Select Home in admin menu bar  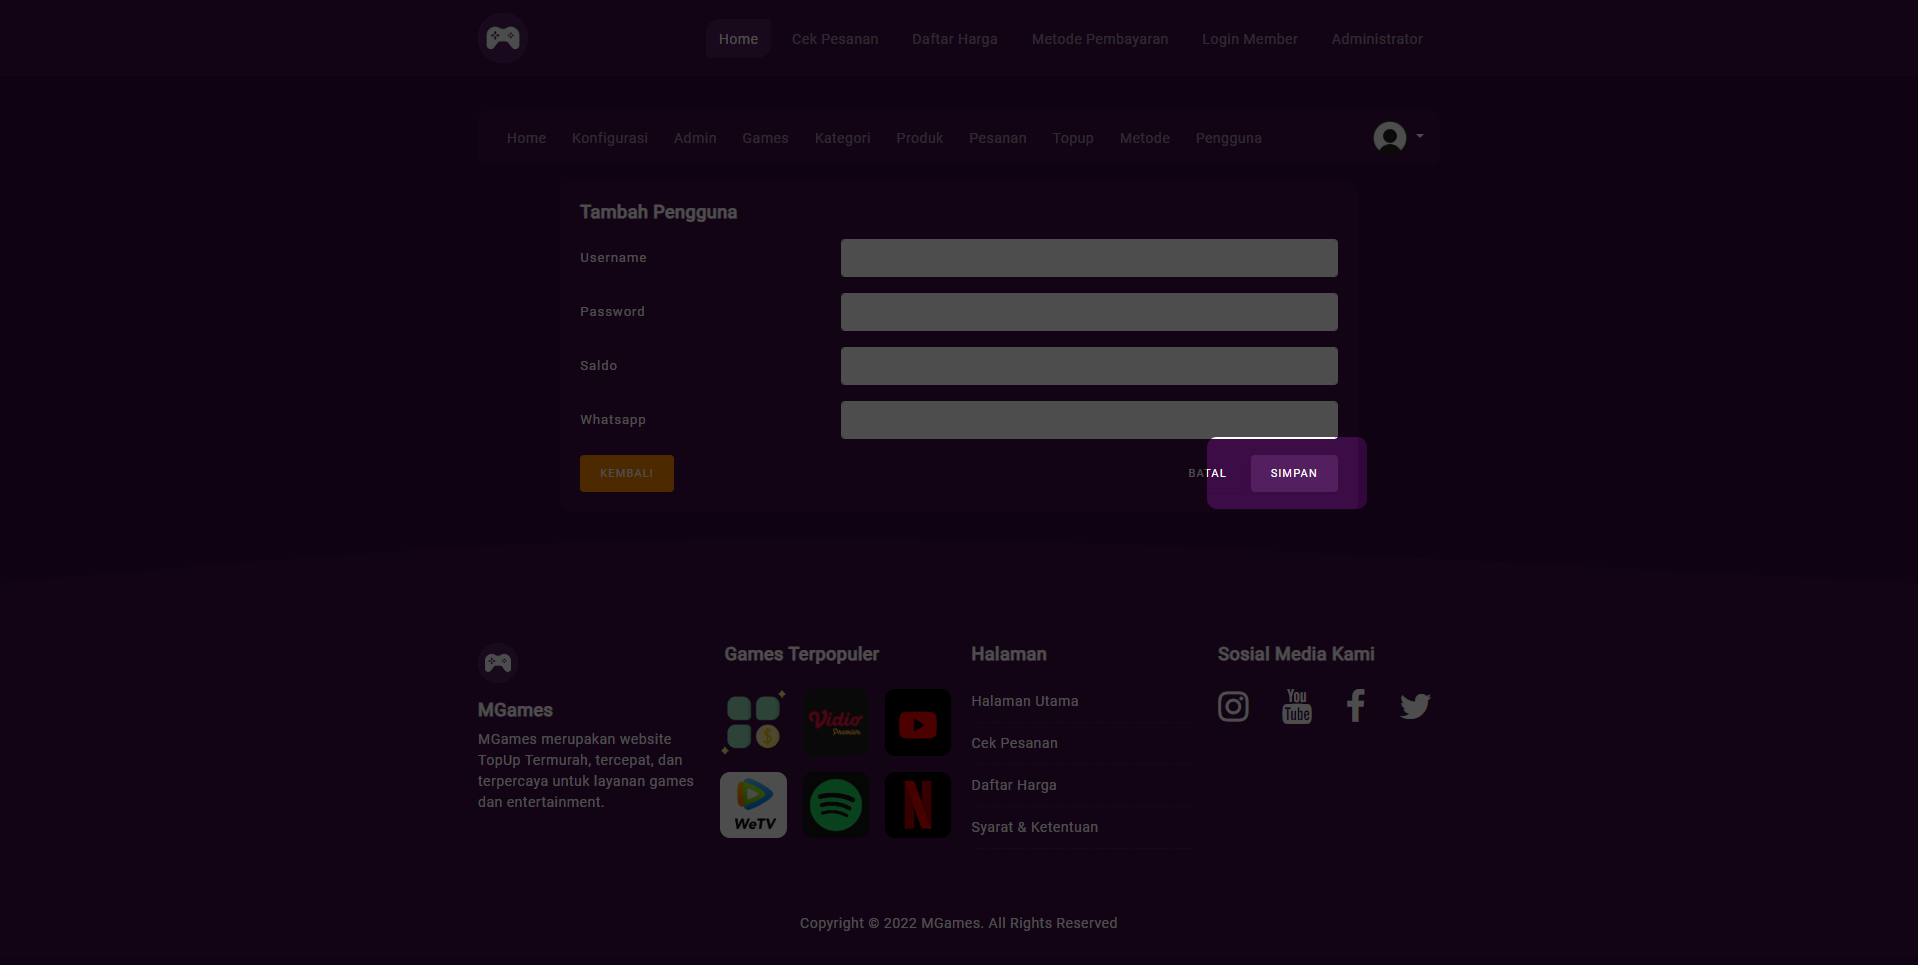(x=526, y=138)
